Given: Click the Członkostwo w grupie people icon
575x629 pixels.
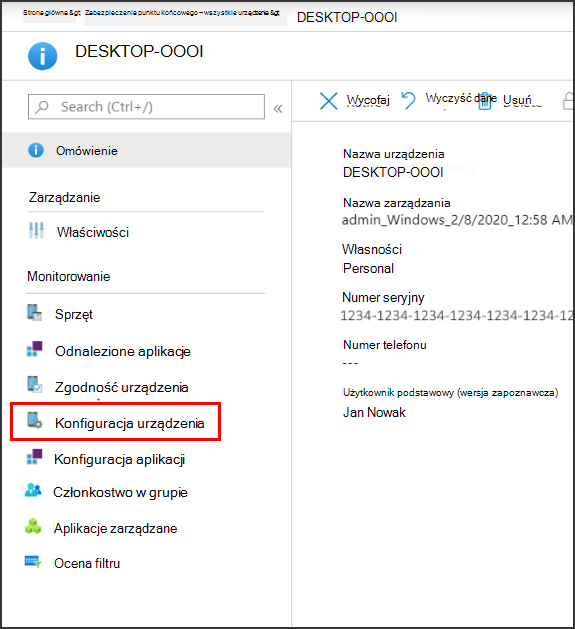Looking at the screenshot, I should click(33, 490).
